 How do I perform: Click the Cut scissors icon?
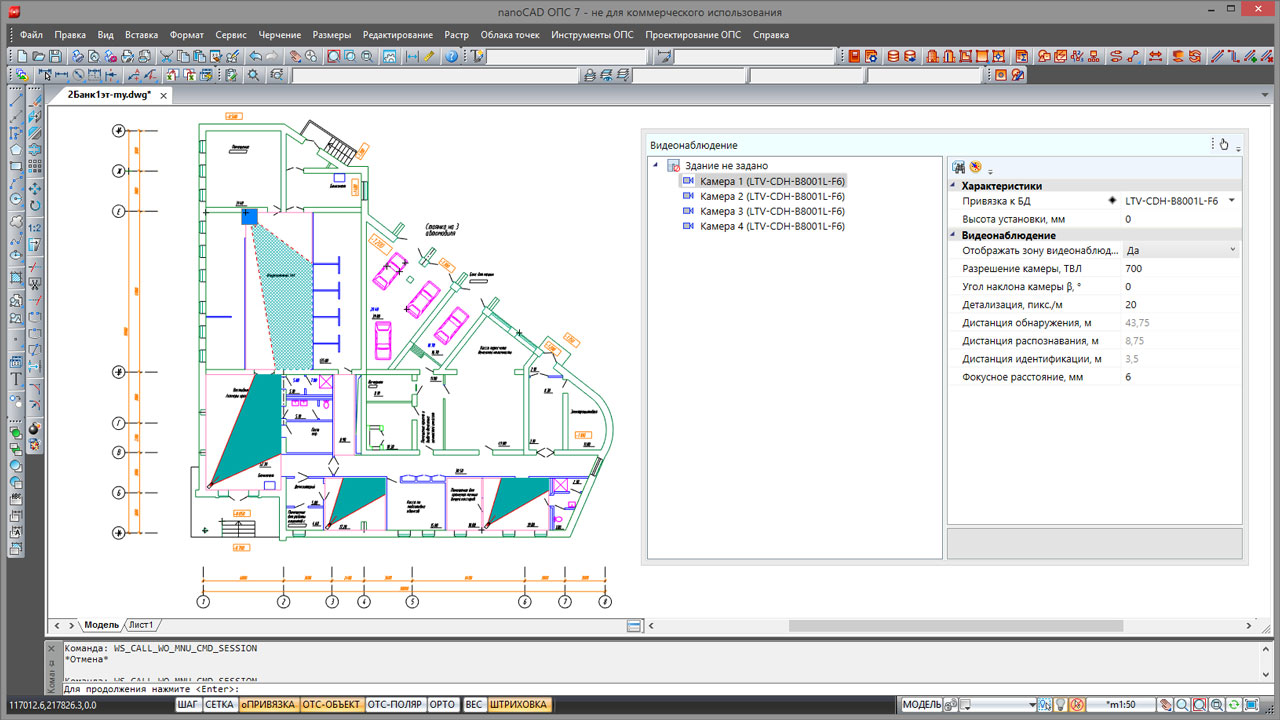tap(167, 57)
